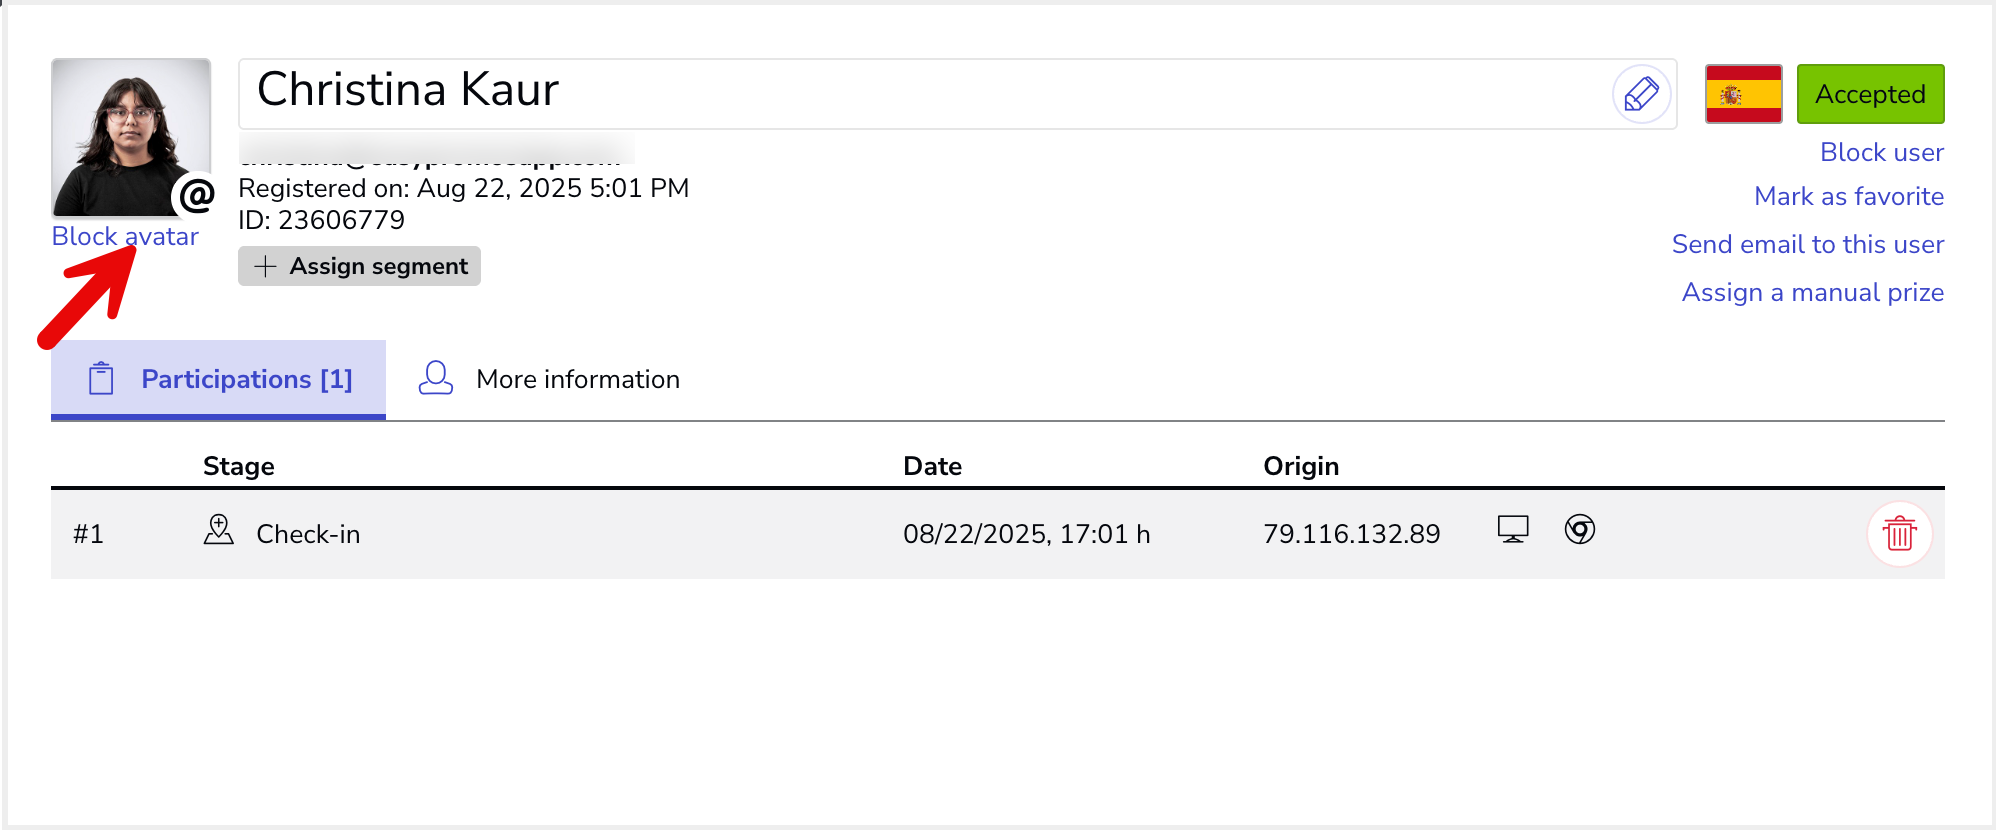Click the Check-in map pin icon
The height and width of the screenshot is (830, 1996).
218,530
